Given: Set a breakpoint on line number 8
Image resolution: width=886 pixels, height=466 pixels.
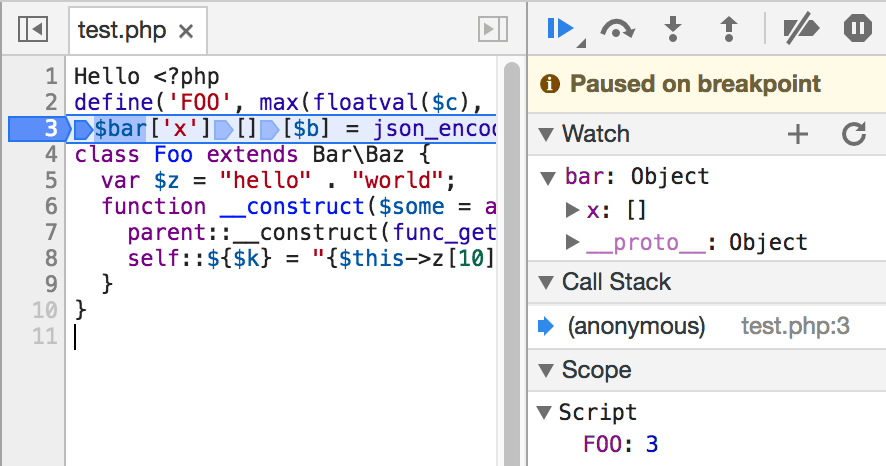Looking at the screenshot, I should point(51,258).
